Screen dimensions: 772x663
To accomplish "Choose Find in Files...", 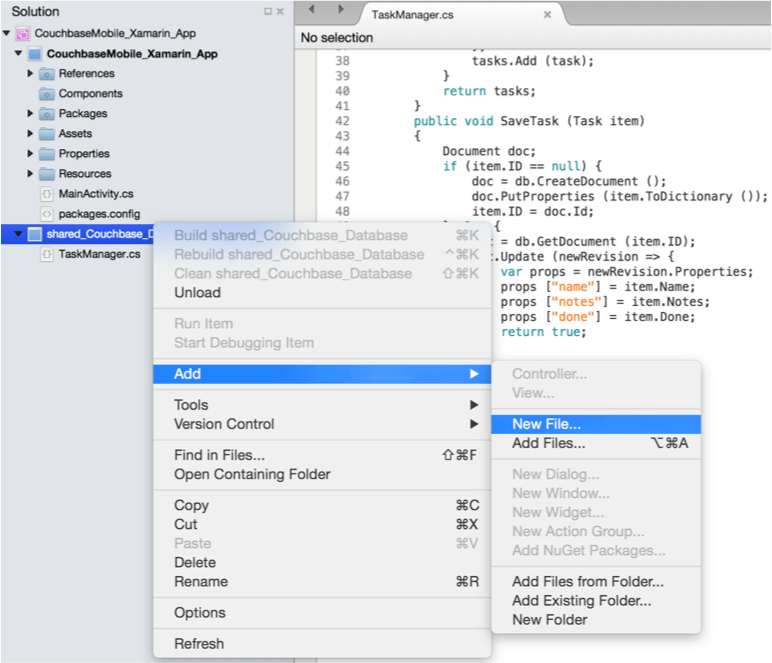I will pos(322,455).
